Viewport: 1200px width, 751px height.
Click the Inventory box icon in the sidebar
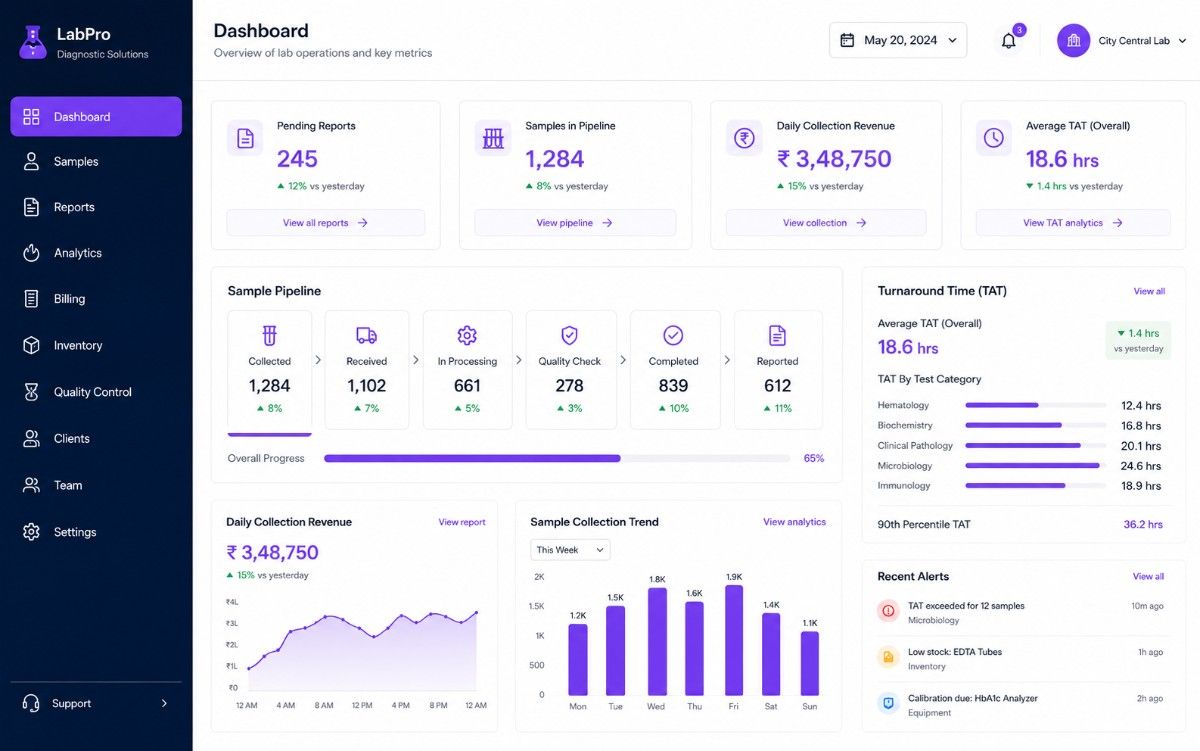tap(31, 345)
